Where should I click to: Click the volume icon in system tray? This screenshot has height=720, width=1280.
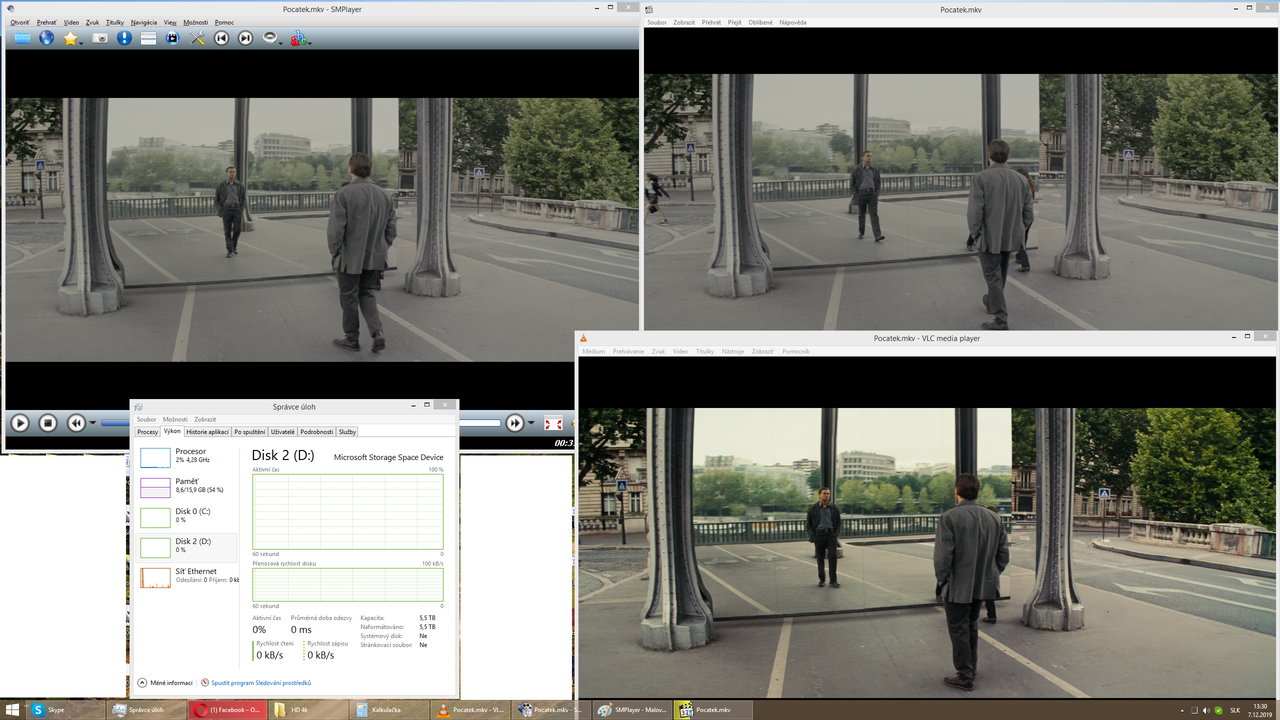pyautogui.click(x=1206, y=710)
